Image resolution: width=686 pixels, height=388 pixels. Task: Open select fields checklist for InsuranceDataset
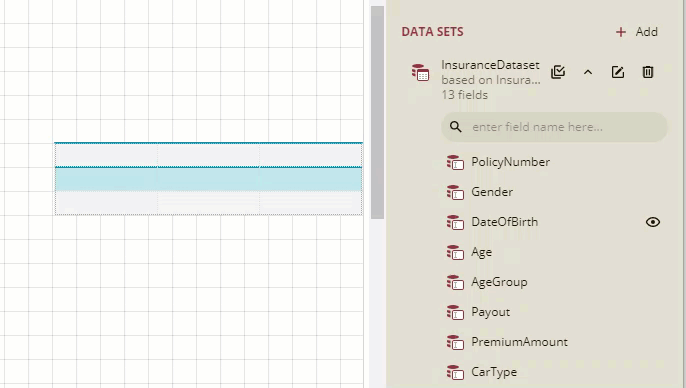point(558,72)
